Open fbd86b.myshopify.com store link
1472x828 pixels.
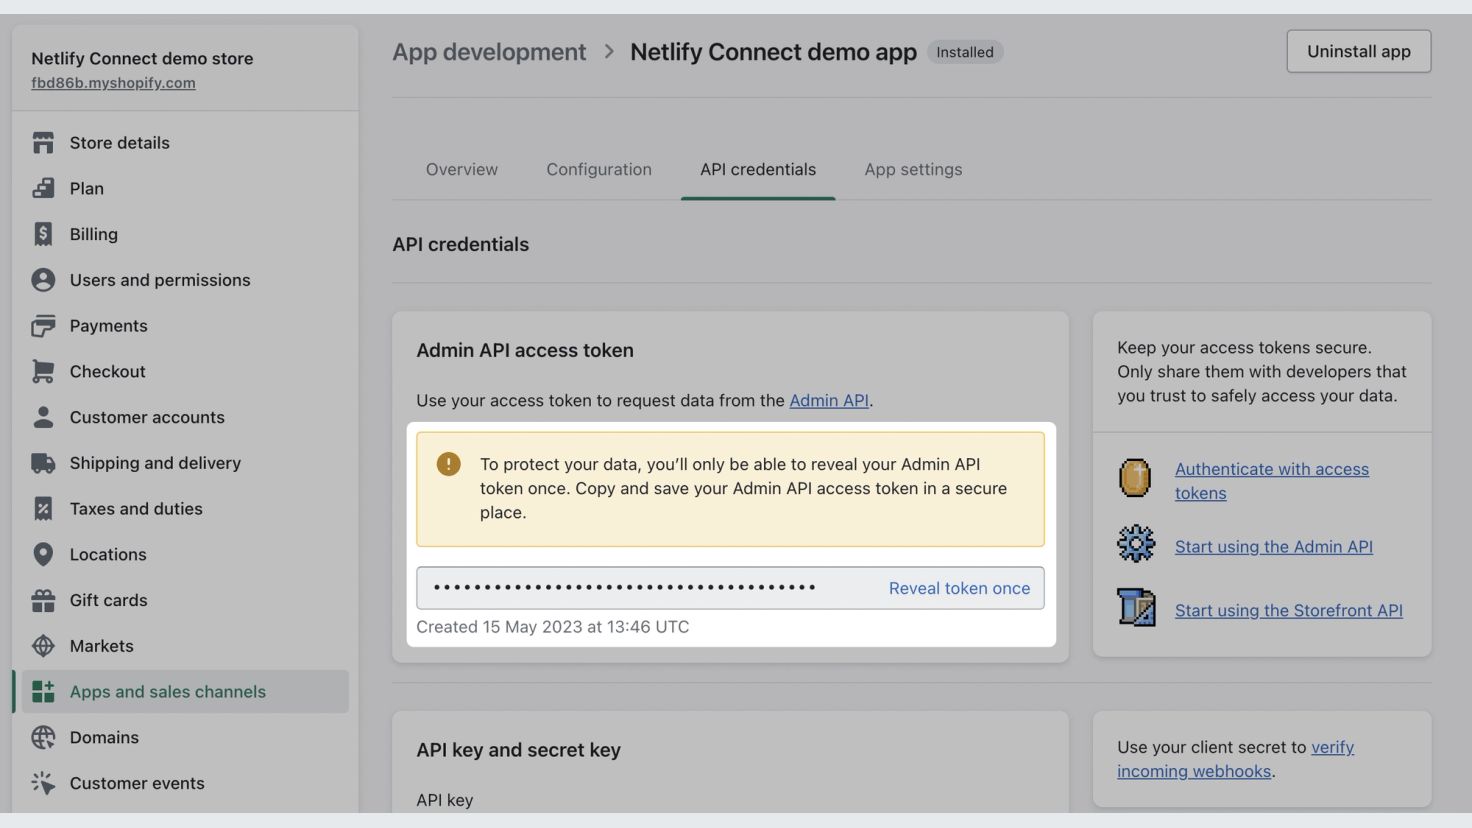tap(113, 83)
